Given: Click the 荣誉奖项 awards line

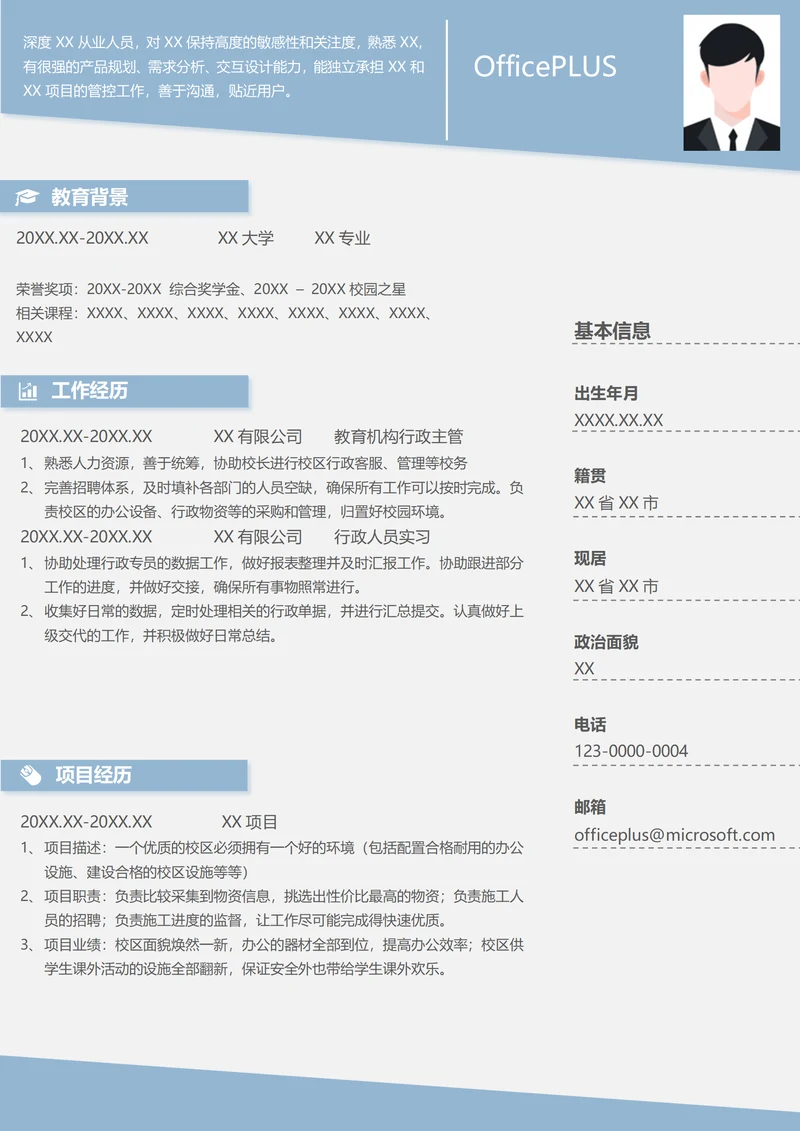Looking at the screenshot, I should (211, 290).
